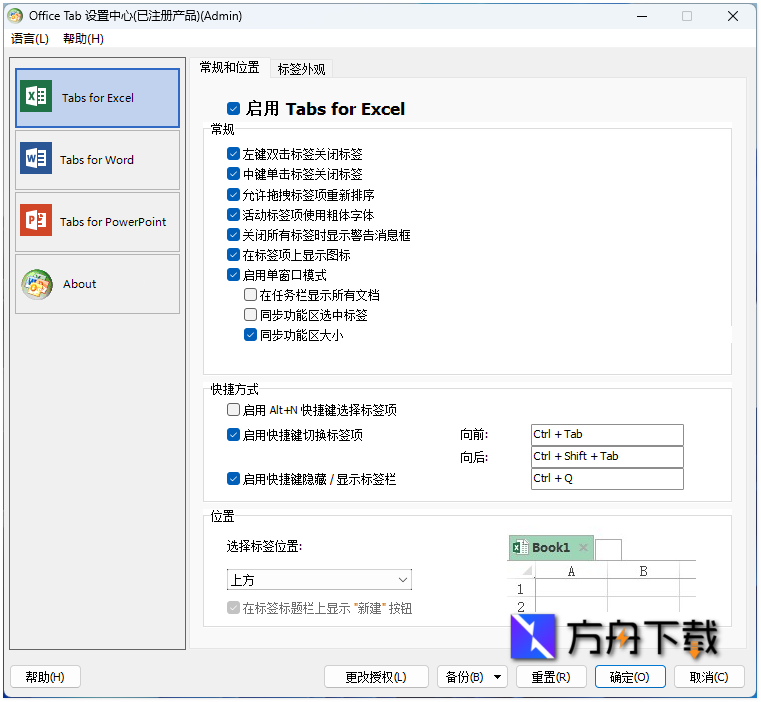Toggle 启用快捷键隐藏/显示标签栏 checkbox
Screen dimensions: 761x702
click(233, 479)
